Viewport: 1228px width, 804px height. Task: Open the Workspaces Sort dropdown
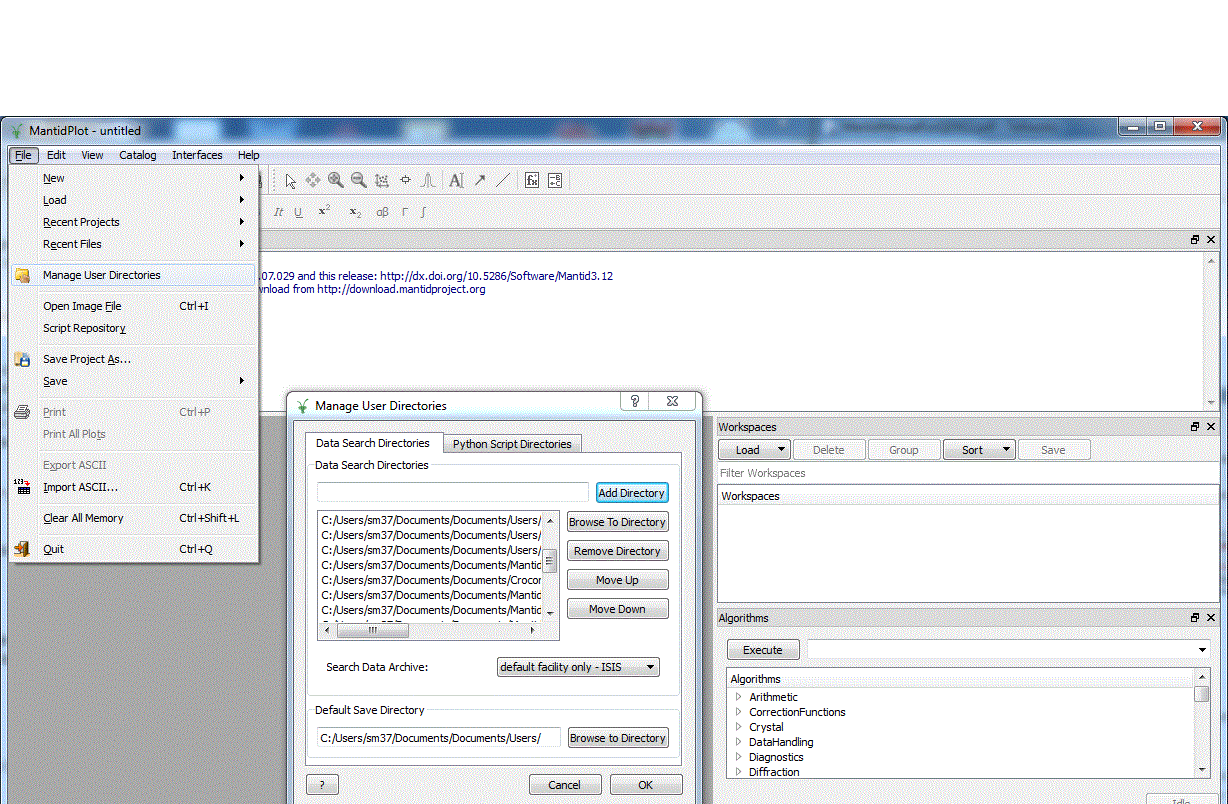(x=1007, y=450)
